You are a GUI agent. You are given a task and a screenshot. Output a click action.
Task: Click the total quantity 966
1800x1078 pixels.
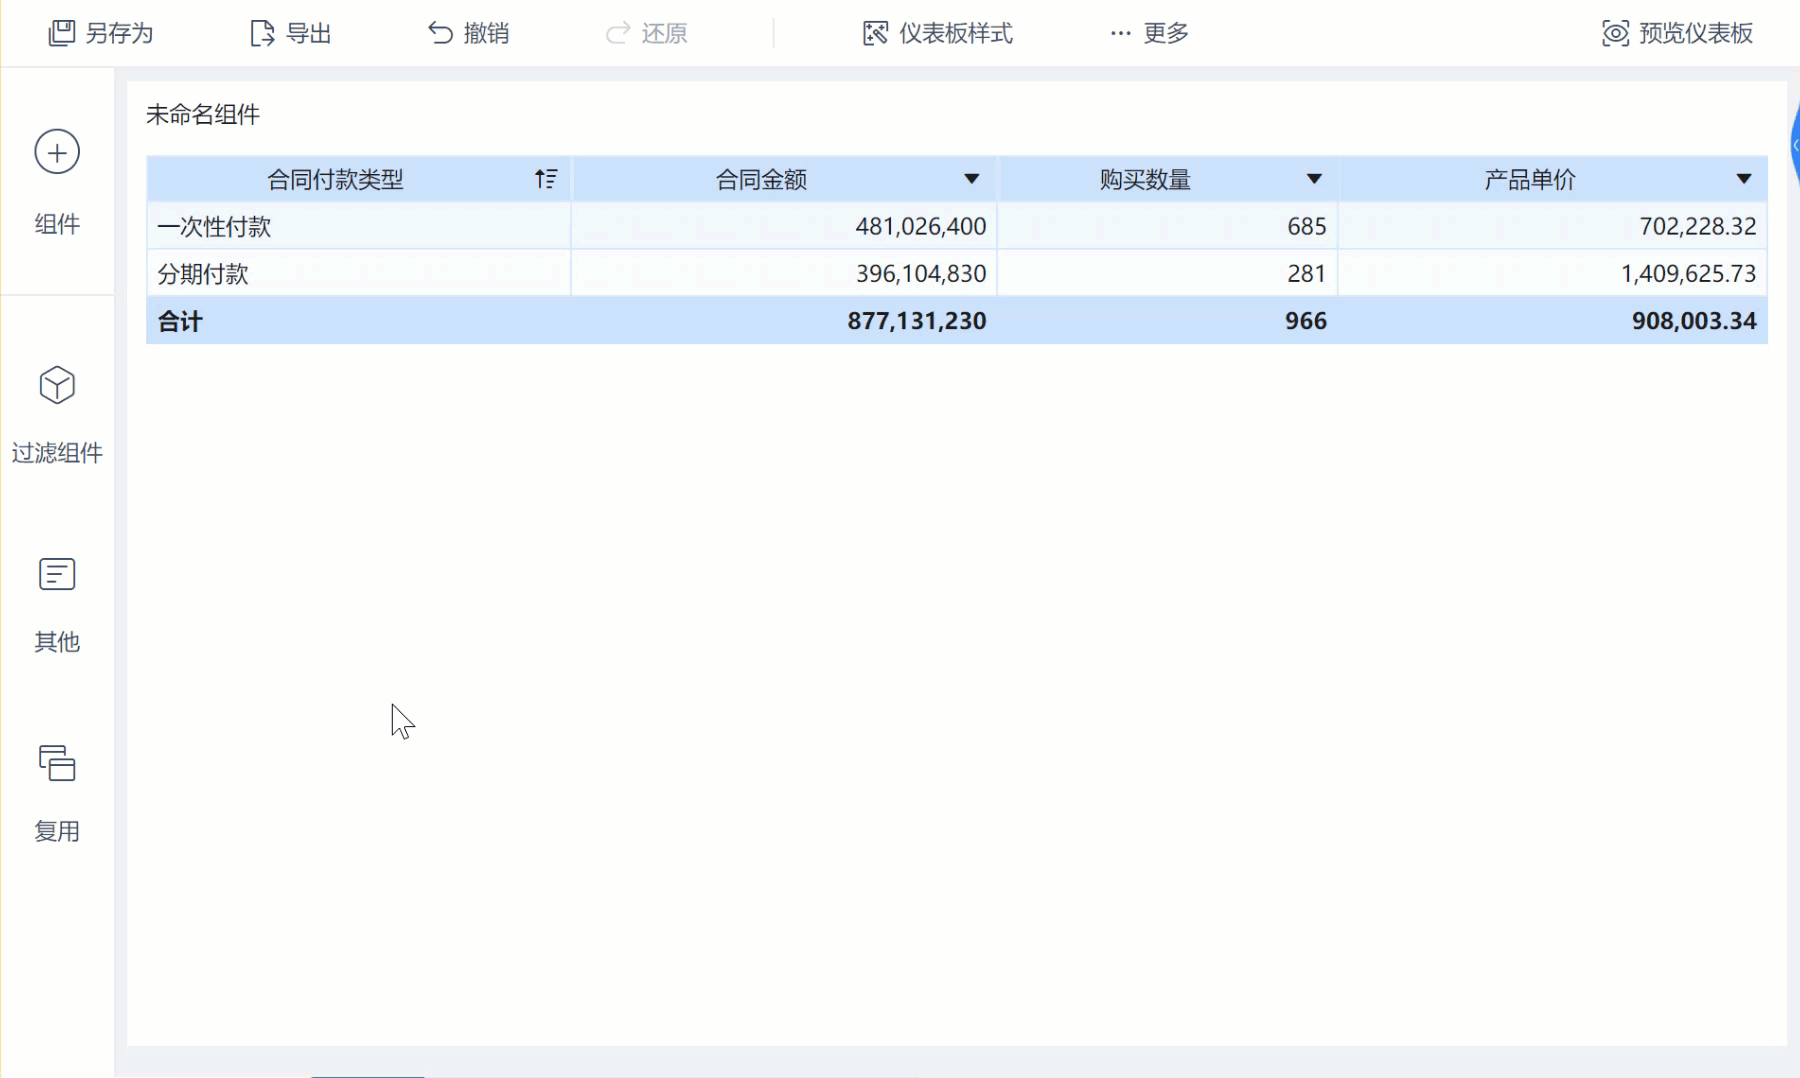pyautogui.click(x=1306, y=321)
